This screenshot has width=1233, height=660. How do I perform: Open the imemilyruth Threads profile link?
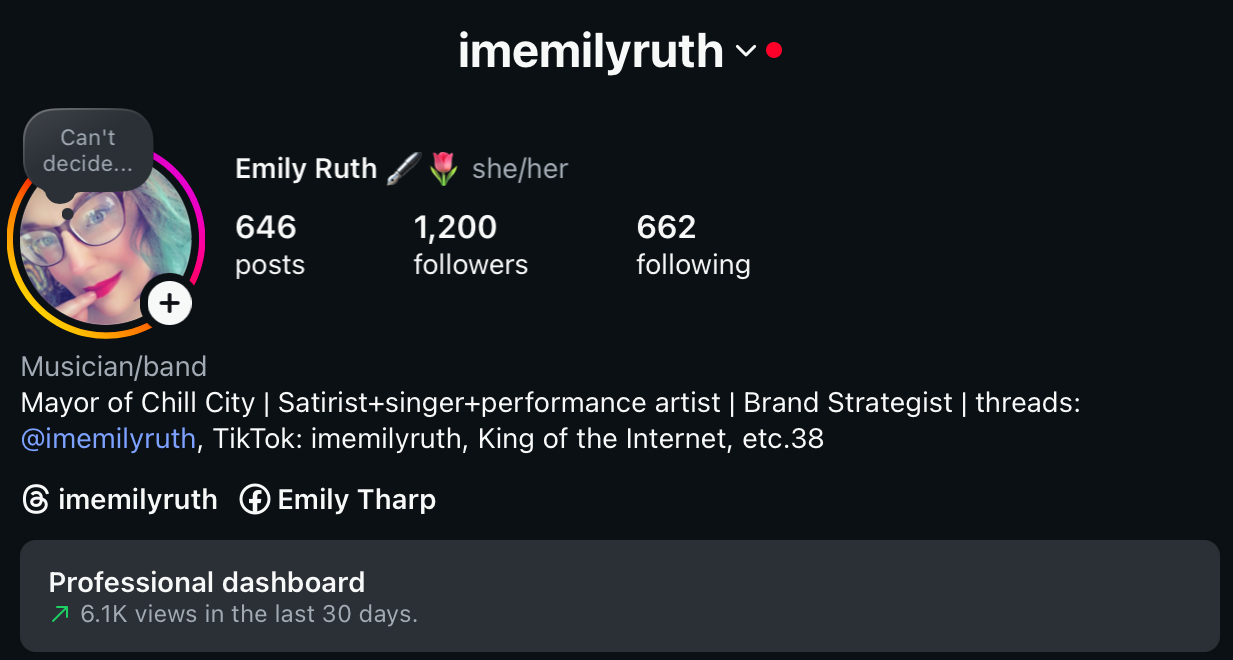137,500
